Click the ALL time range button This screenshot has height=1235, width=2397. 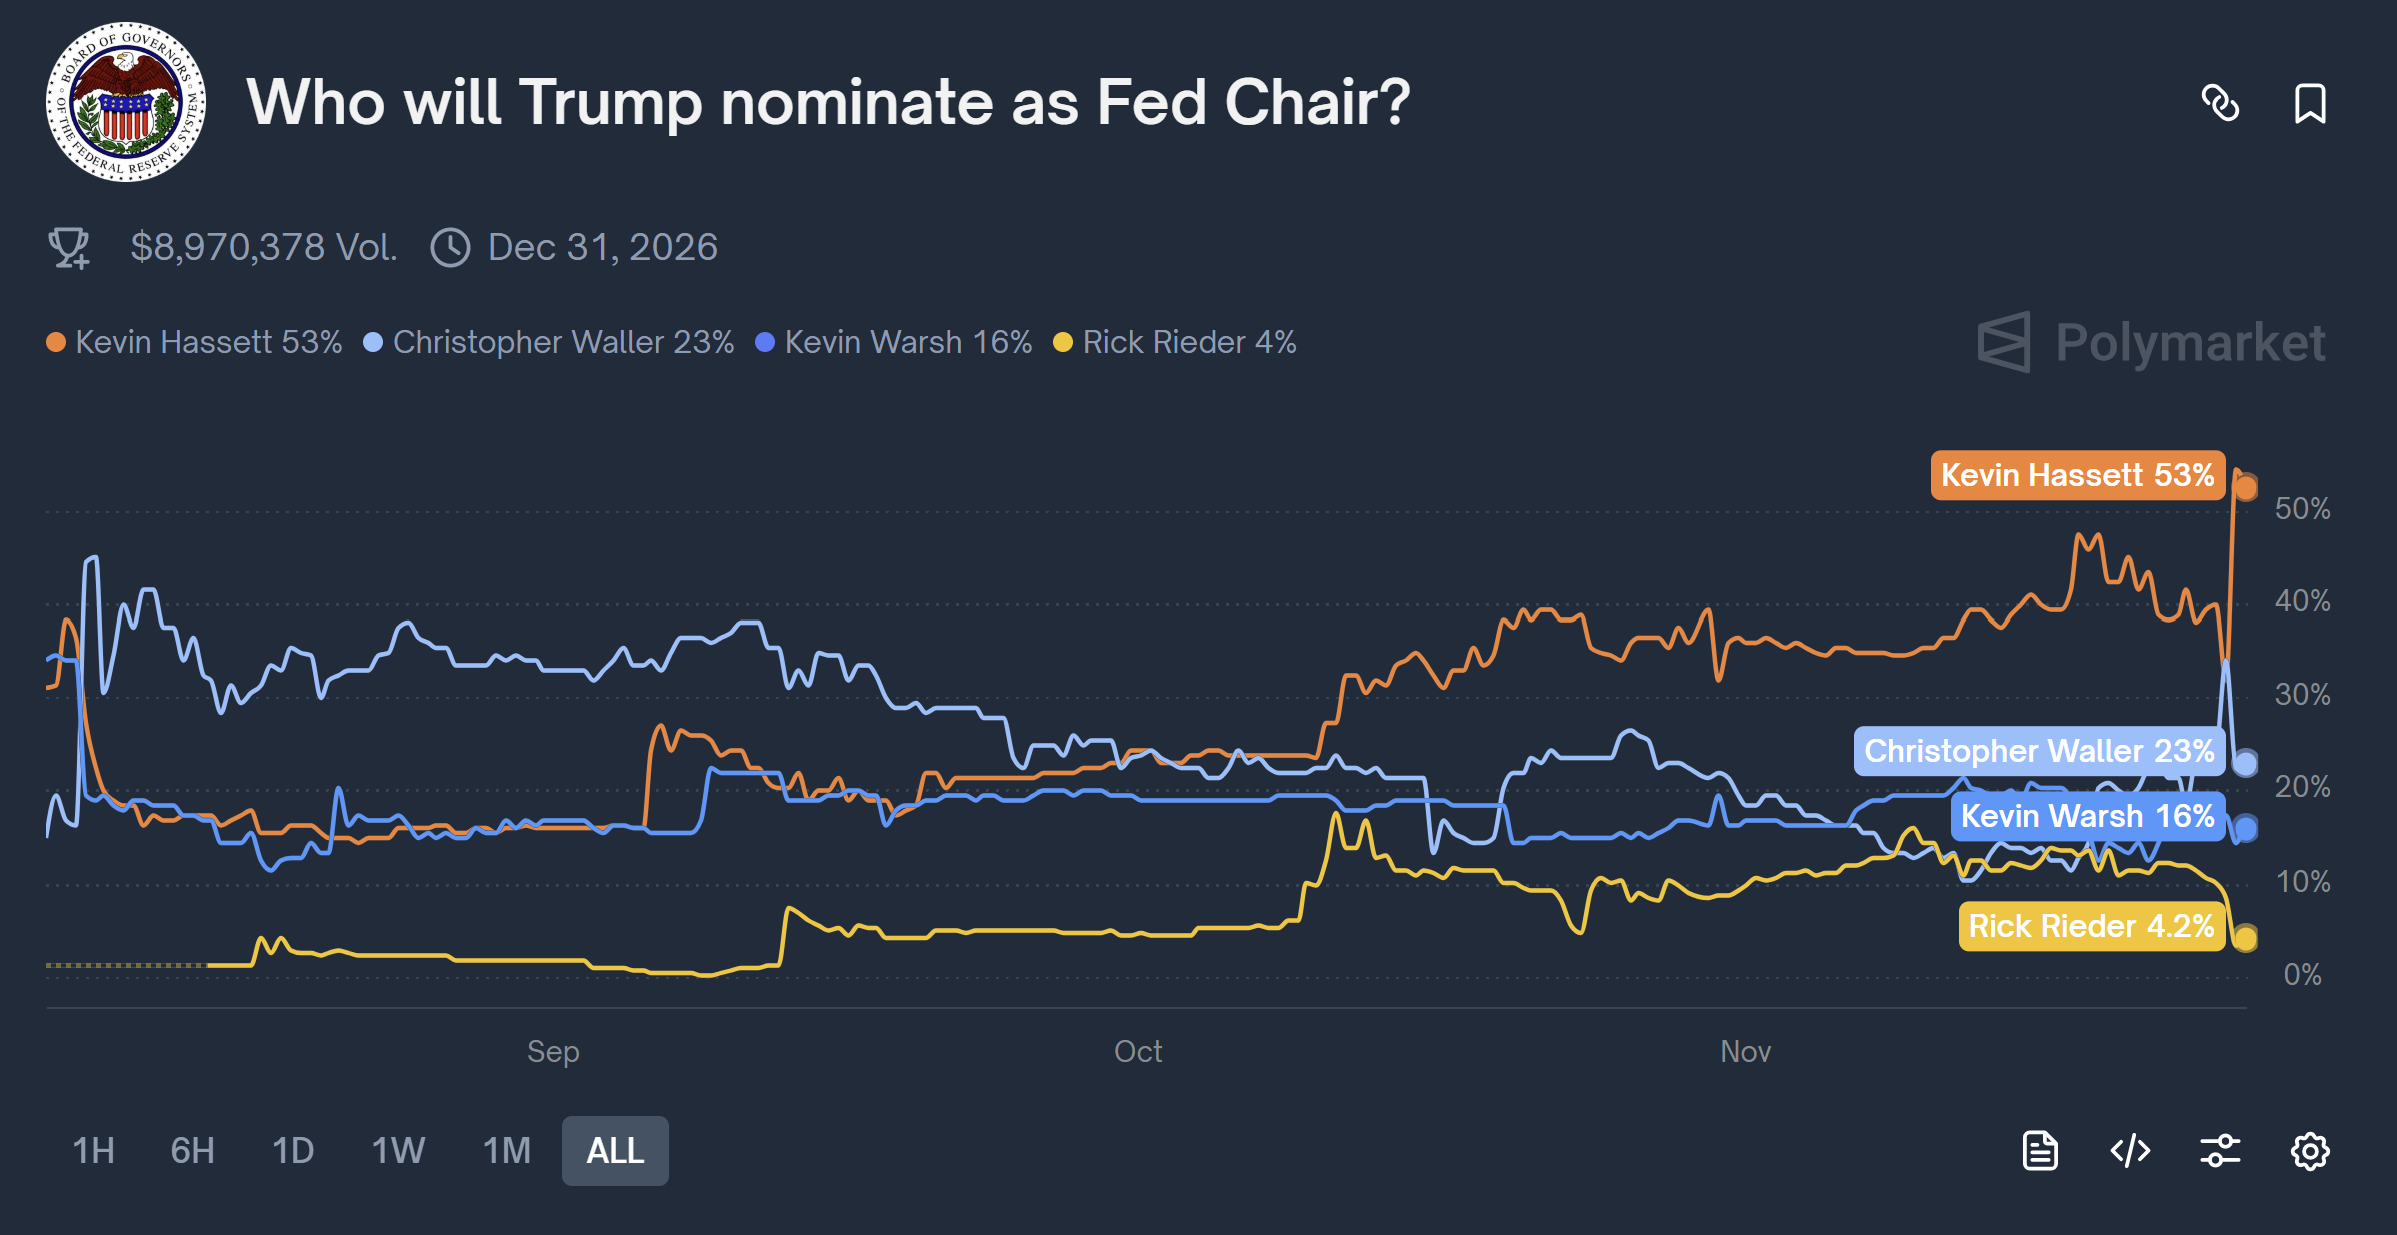tap(615, 1150)
